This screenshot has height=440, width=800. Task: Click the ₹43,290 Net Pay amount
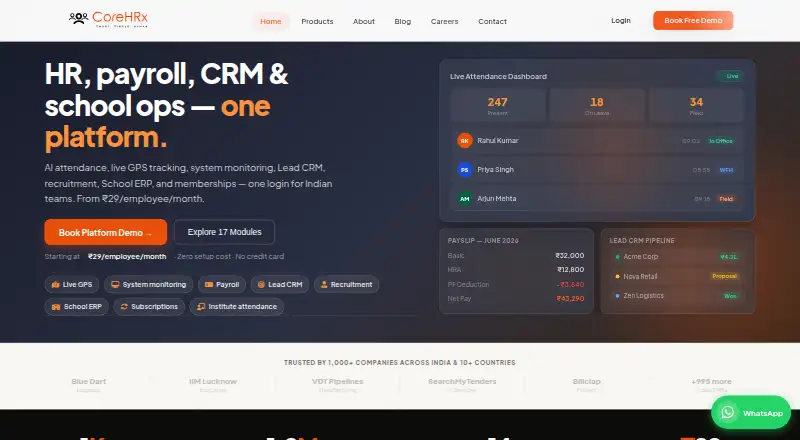pyautogui.click(x=570, y=299)
